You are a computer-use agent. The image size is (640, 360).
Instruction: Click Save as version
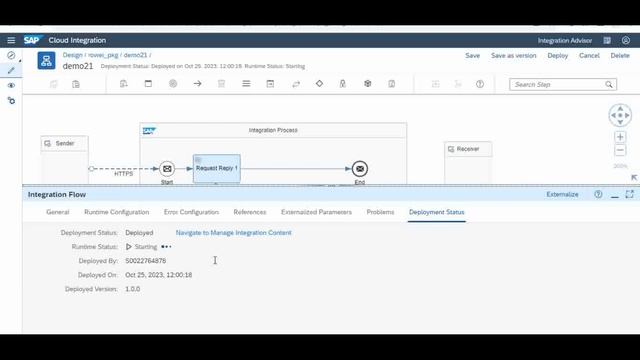click(513, 56)
